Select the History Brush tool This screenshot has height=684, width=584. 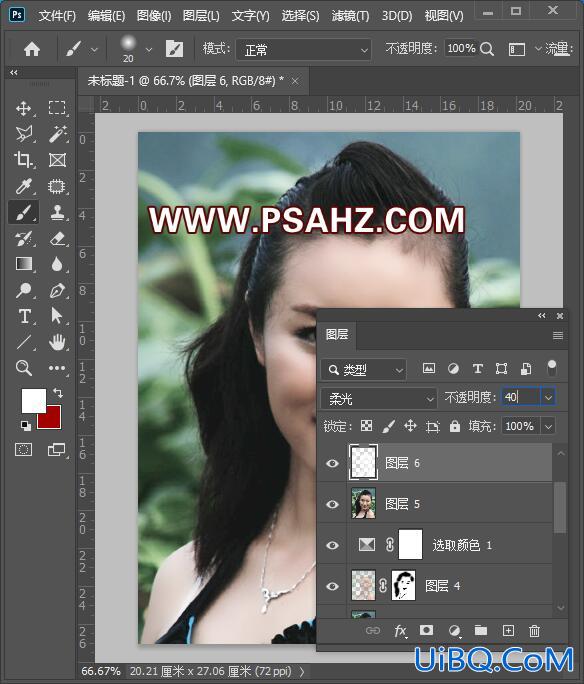[23, 239]
